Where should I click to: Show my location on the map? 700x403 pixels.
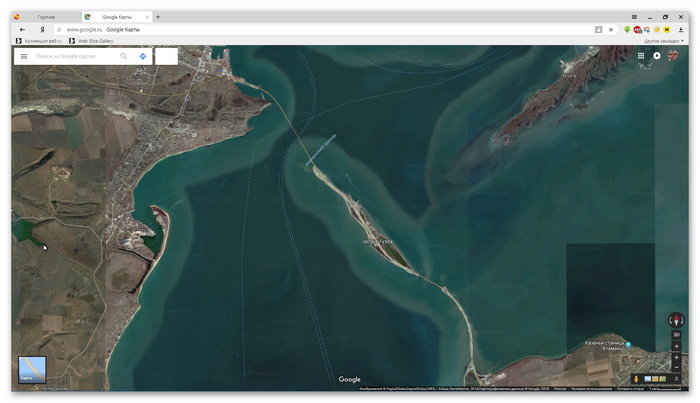click(676, 345)
